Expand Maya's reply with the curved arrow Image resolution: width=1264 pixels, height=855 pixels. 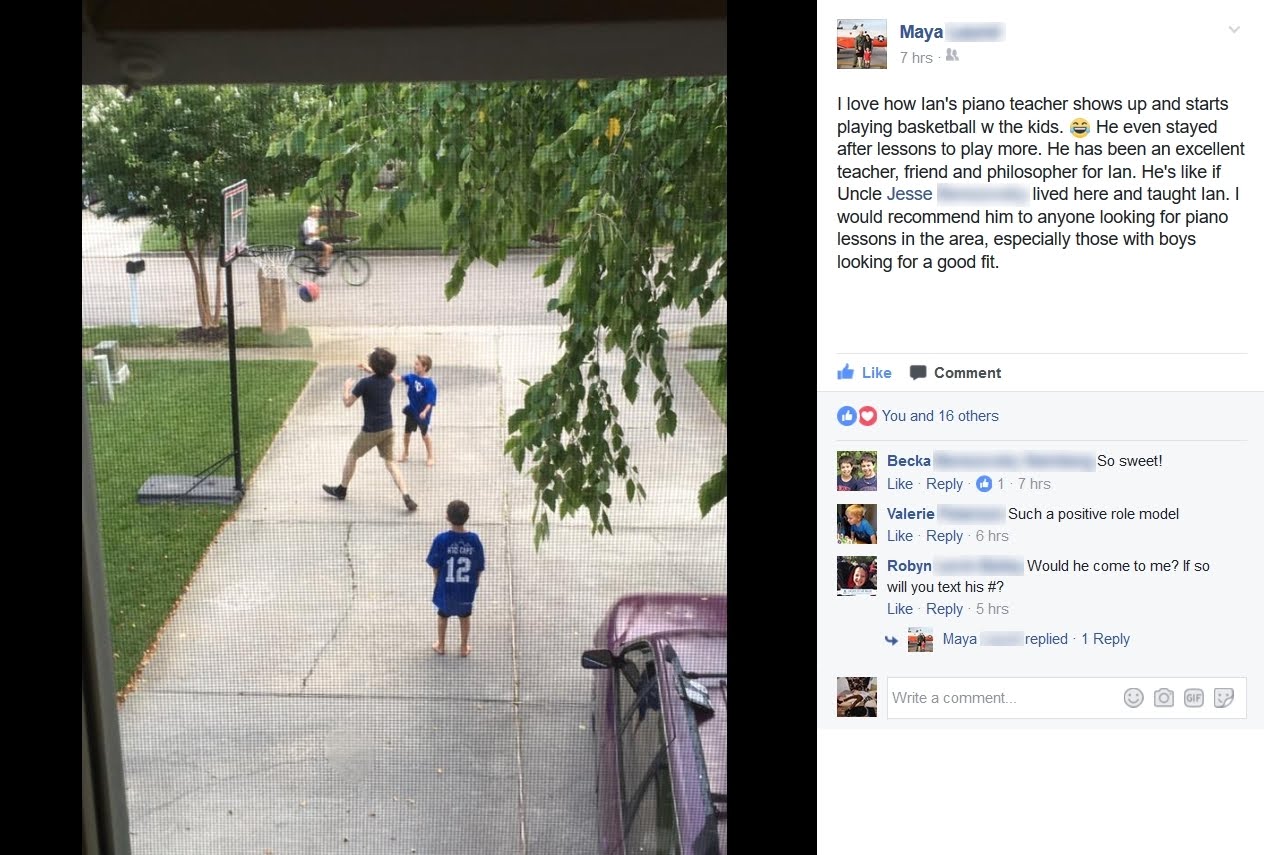click(891, 640)
